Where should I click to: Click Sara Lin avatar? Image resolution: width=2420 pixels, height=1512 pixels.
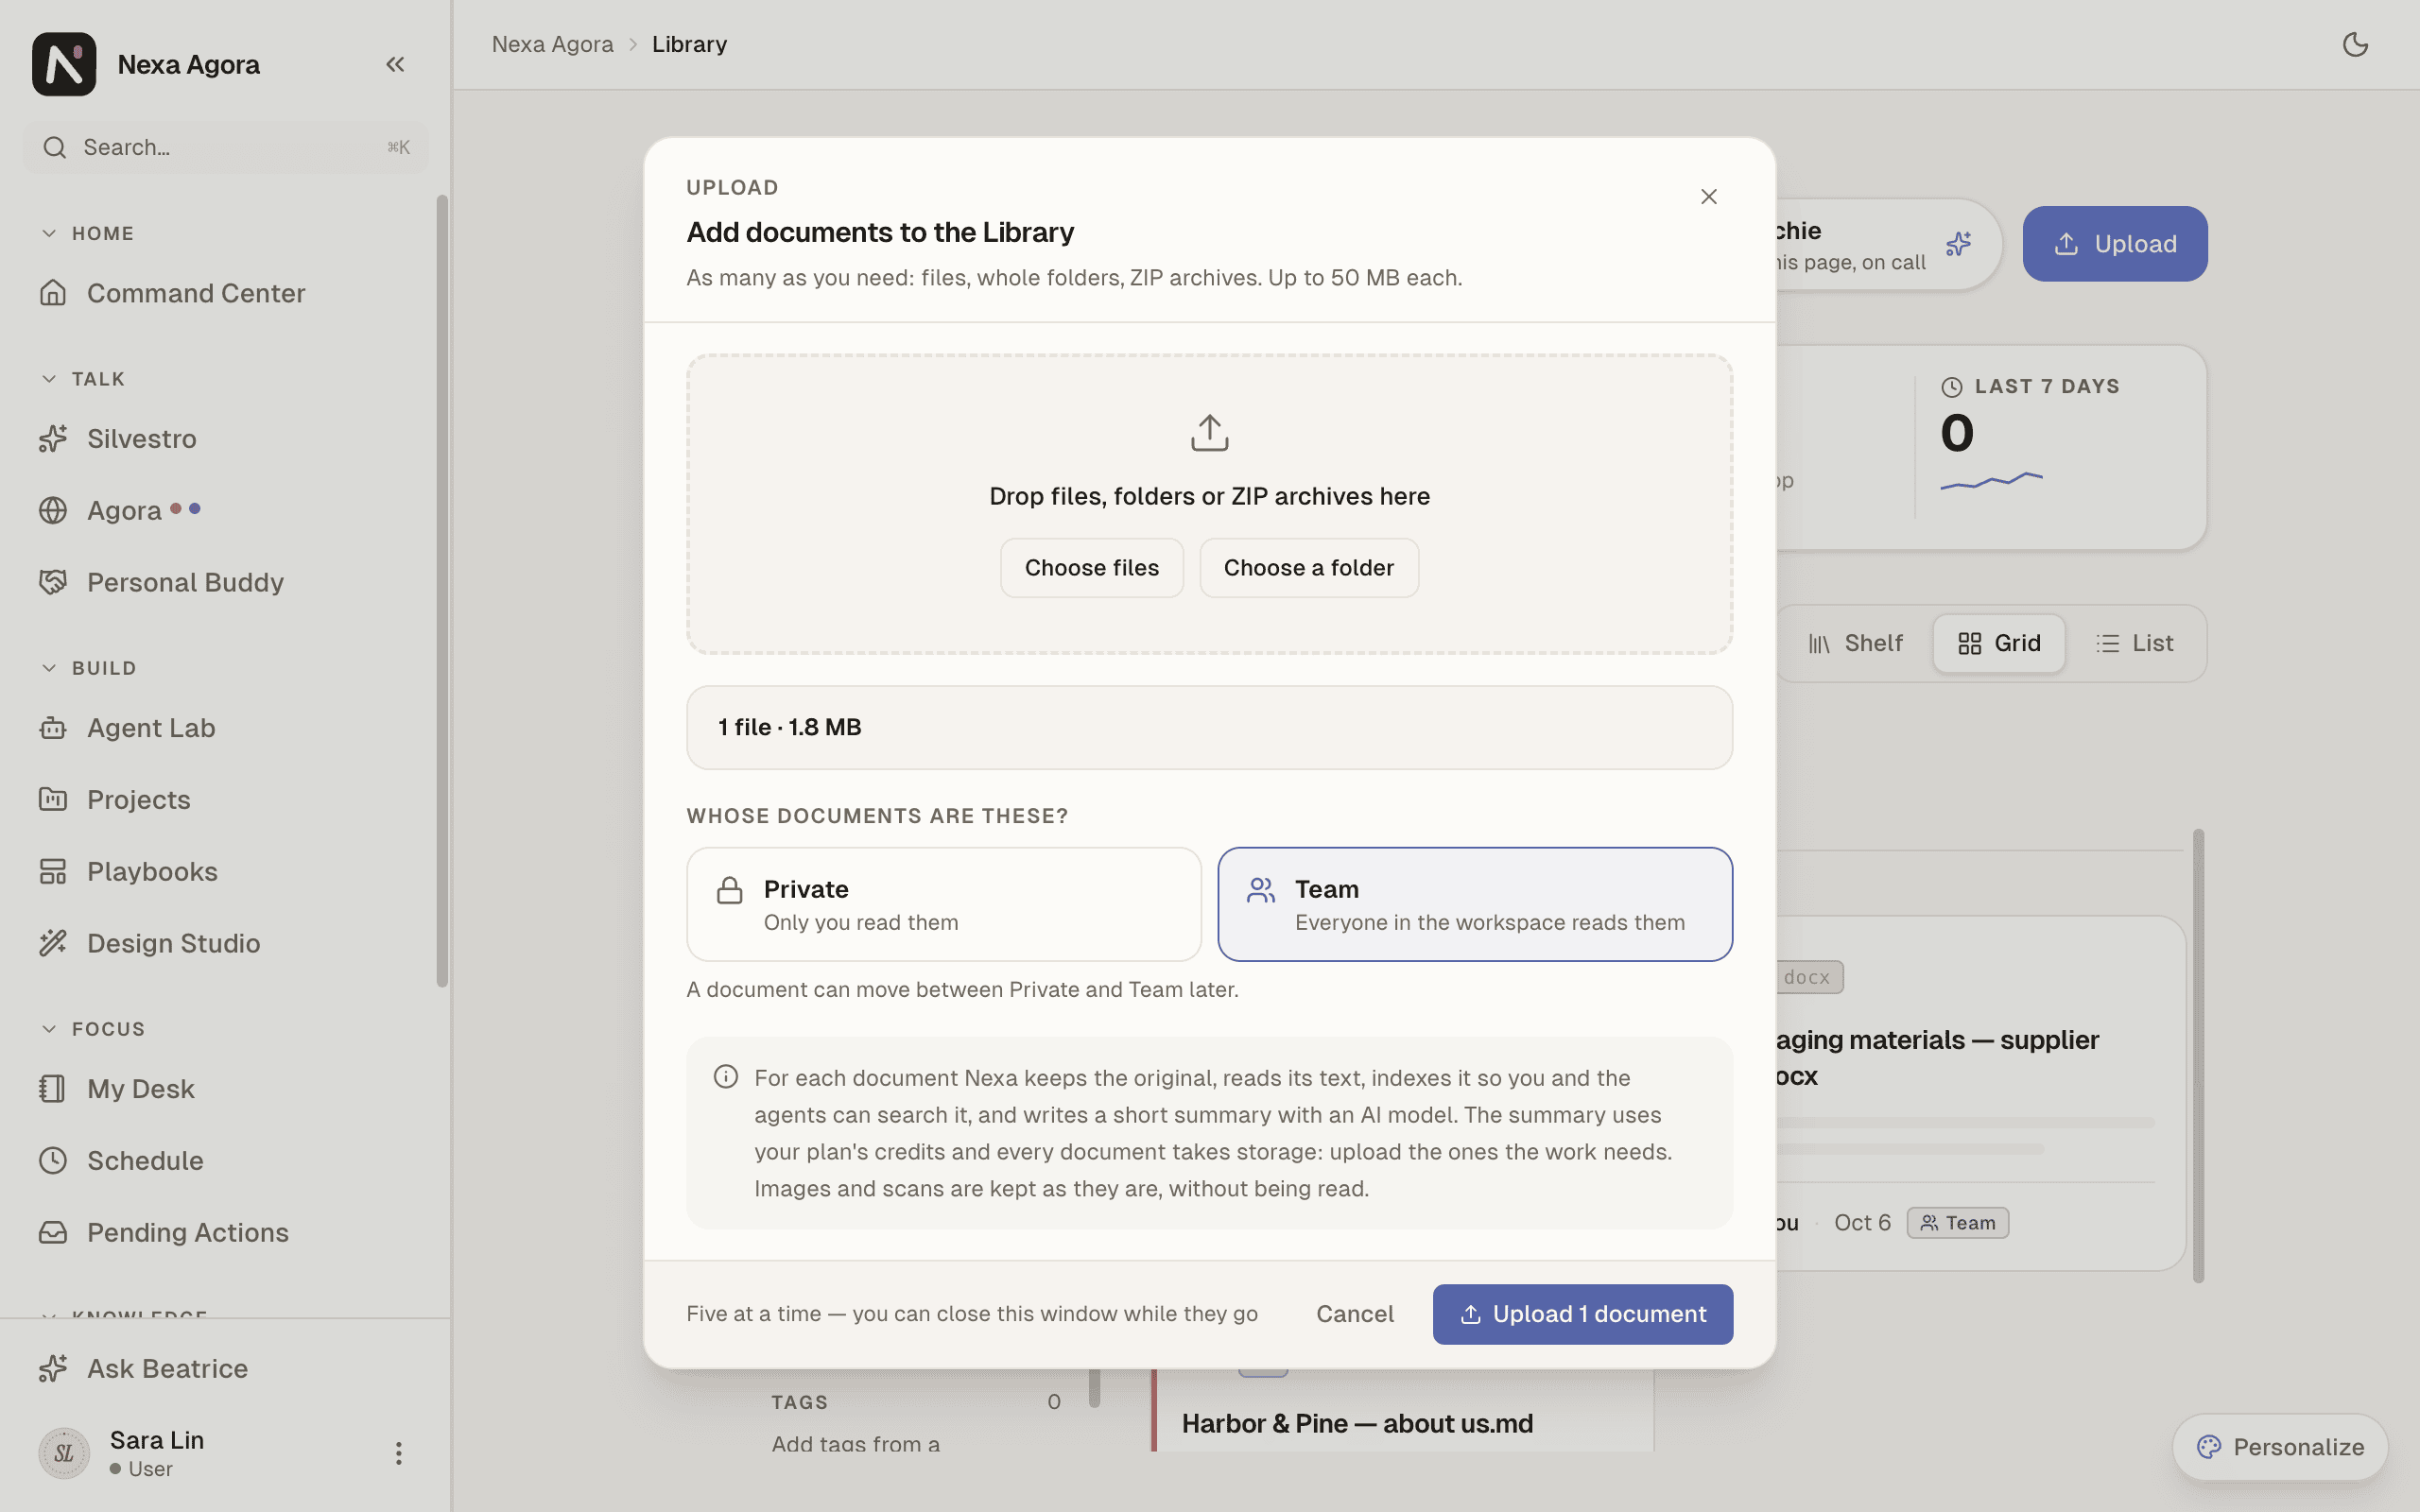coord(64,1453)
